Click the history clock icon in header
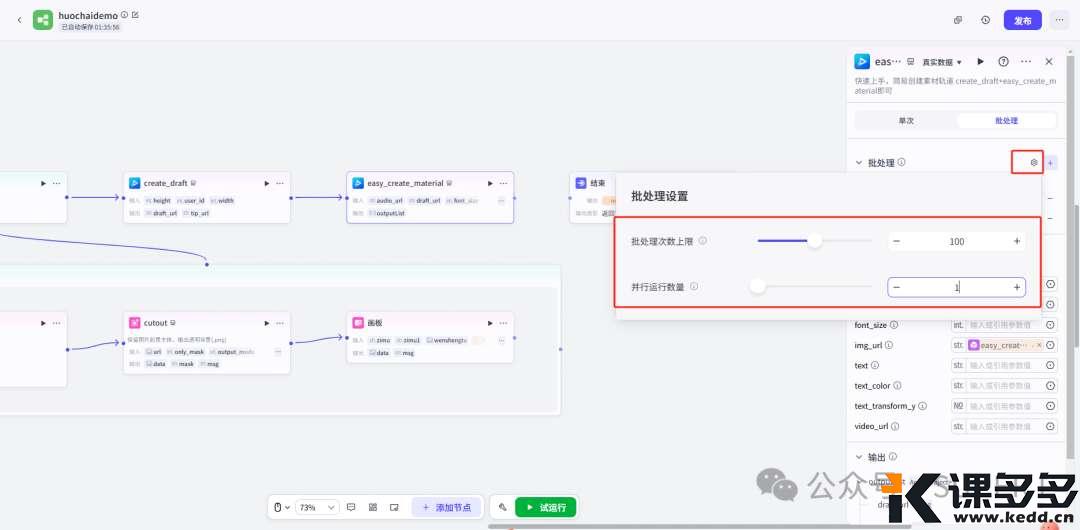 [985, 20]
